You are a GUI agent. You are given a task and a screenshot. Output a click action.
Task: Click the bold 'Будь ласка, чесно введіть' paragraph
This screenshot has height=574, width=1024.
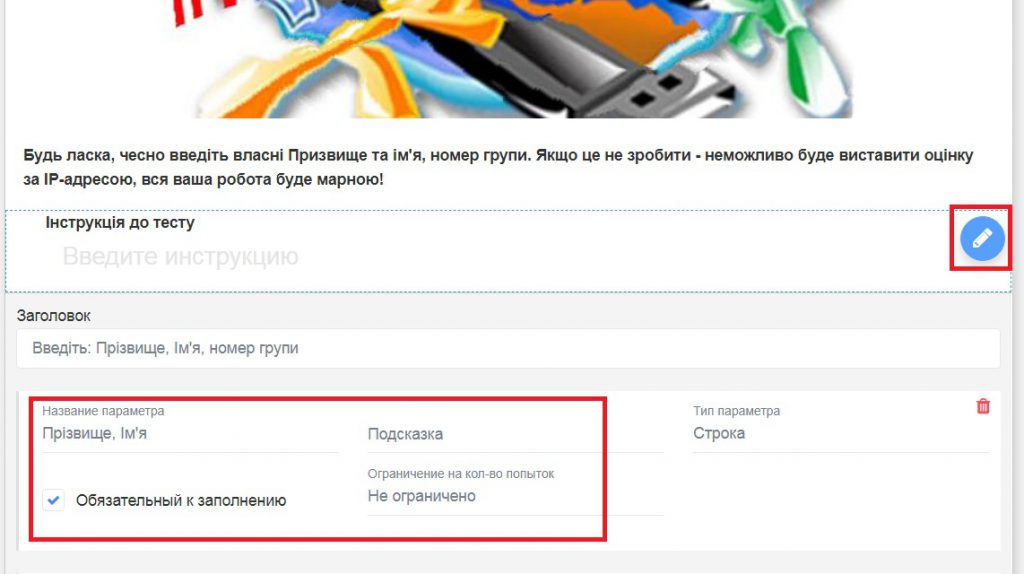tap(498, 167)
